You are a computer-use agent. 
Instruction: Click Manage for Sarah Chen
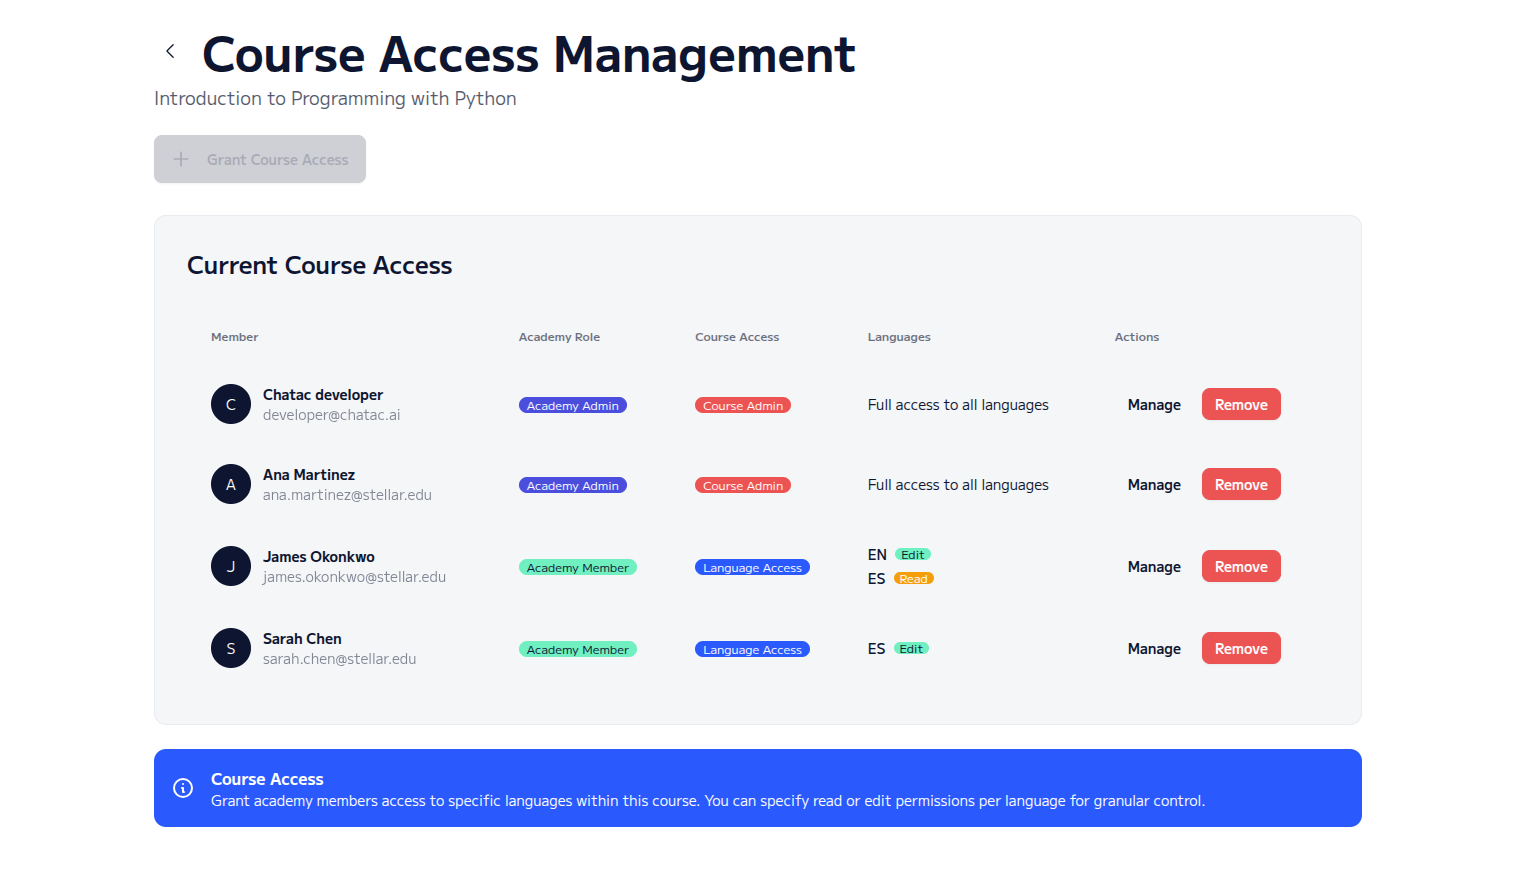(x=1154, y=648)
